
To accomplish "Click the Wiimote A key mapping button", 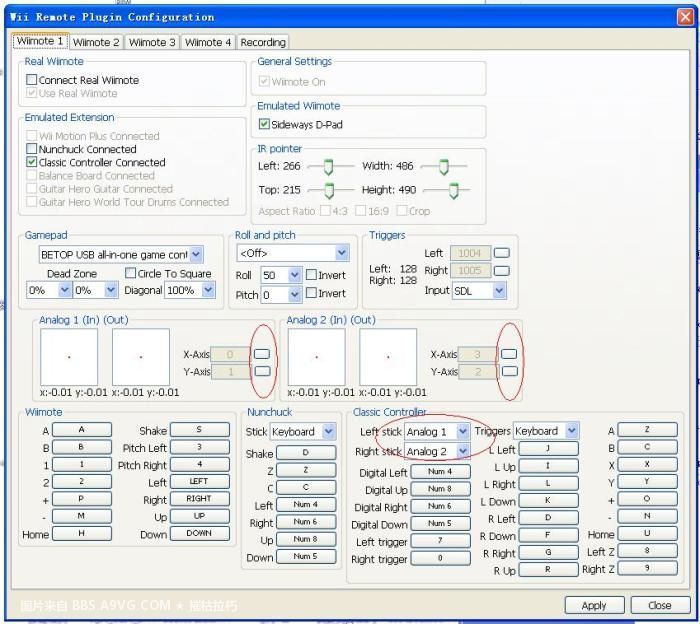I will (81, 430).
